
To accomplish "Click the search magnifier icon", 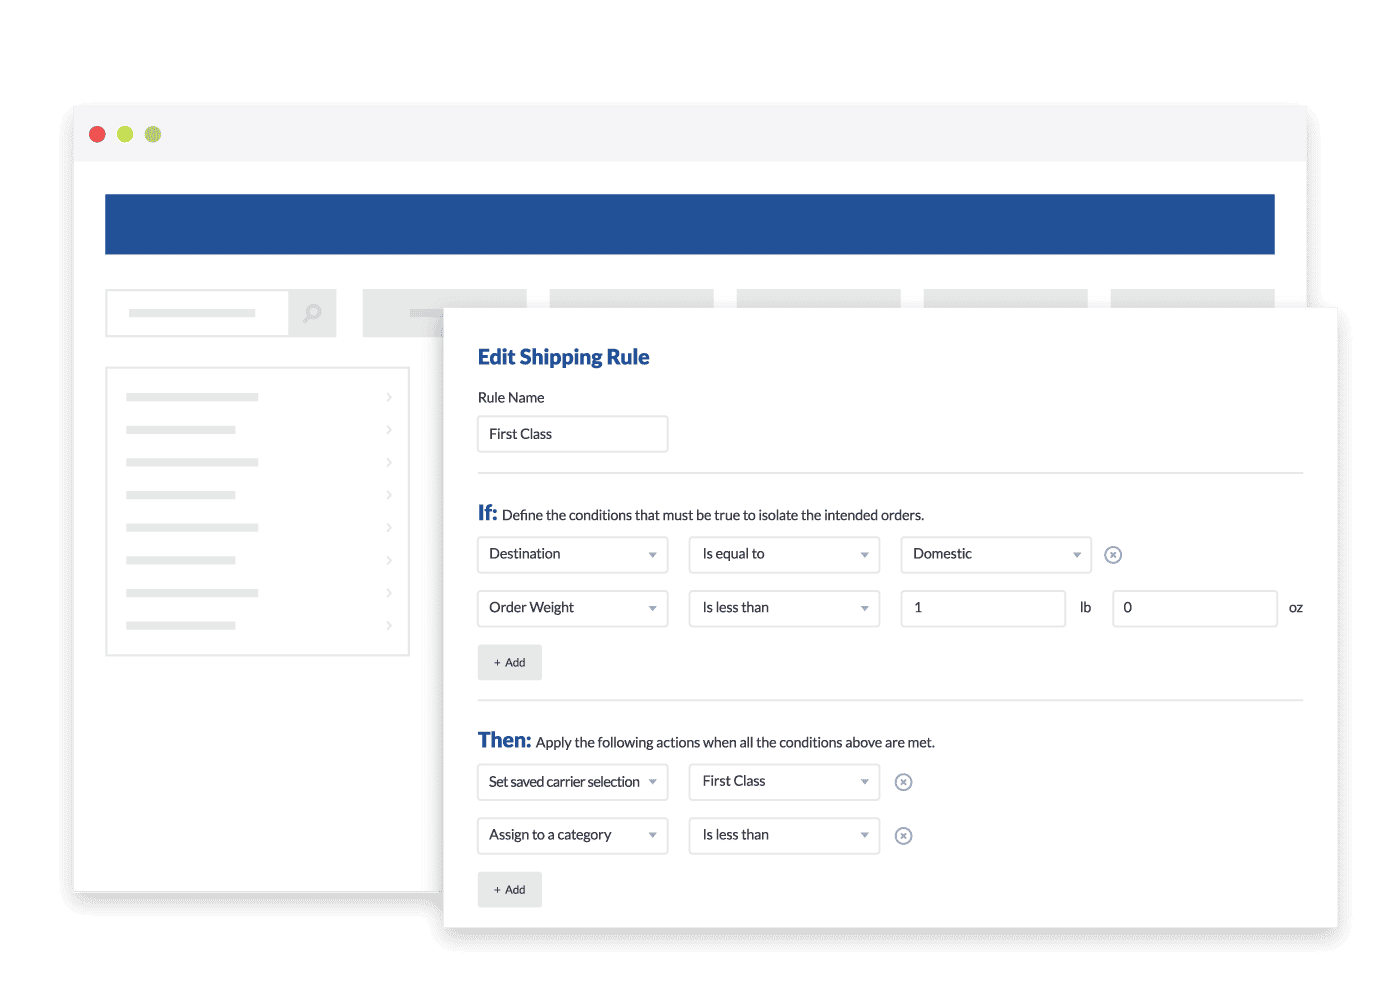I will [312, 313].
